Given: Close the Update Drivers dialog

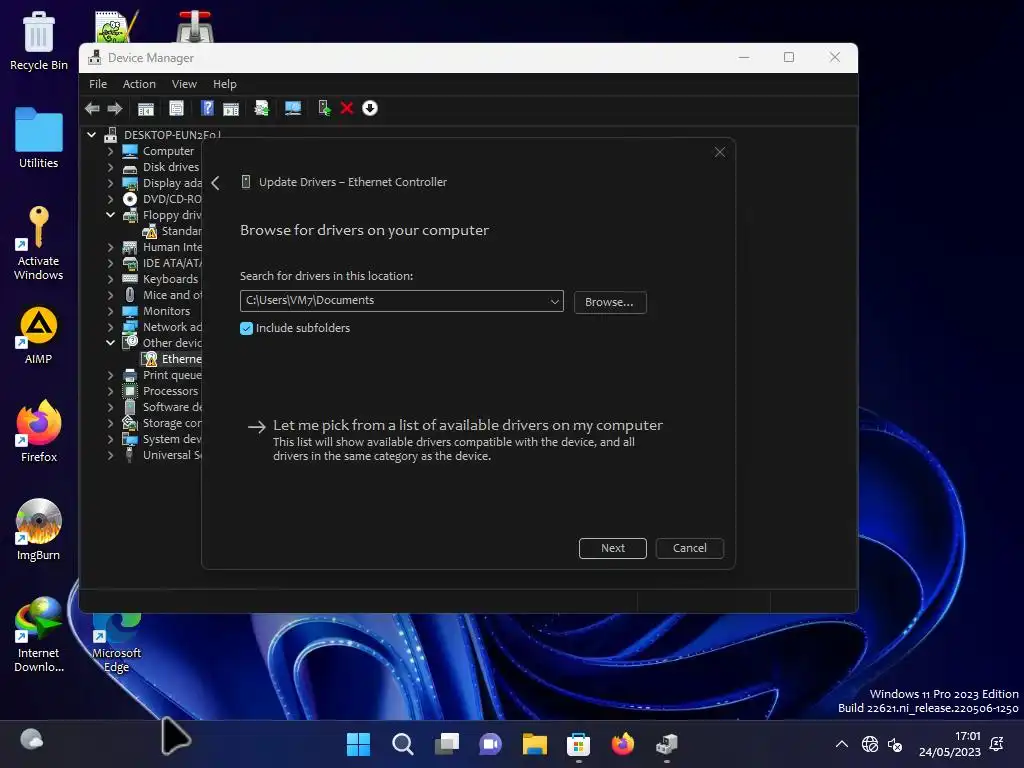Looking at the screenshot, I should tap(720, 152).
